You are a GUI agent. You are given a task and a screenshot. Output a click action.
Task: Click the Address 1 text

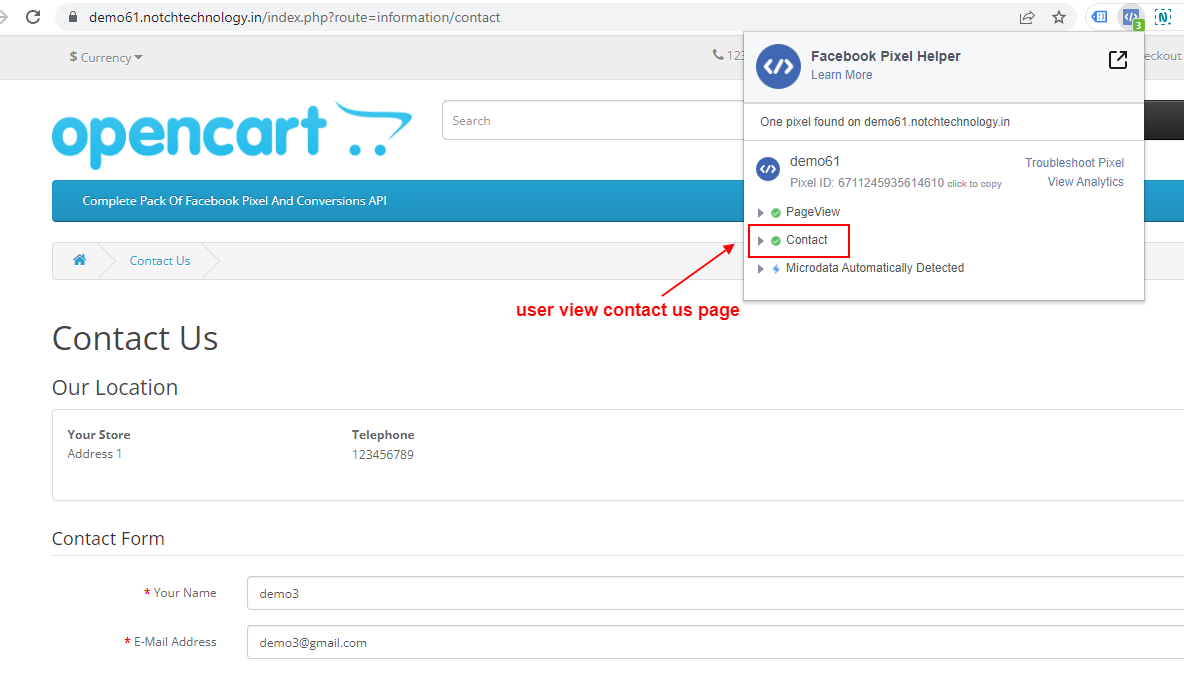coord(94,454)
